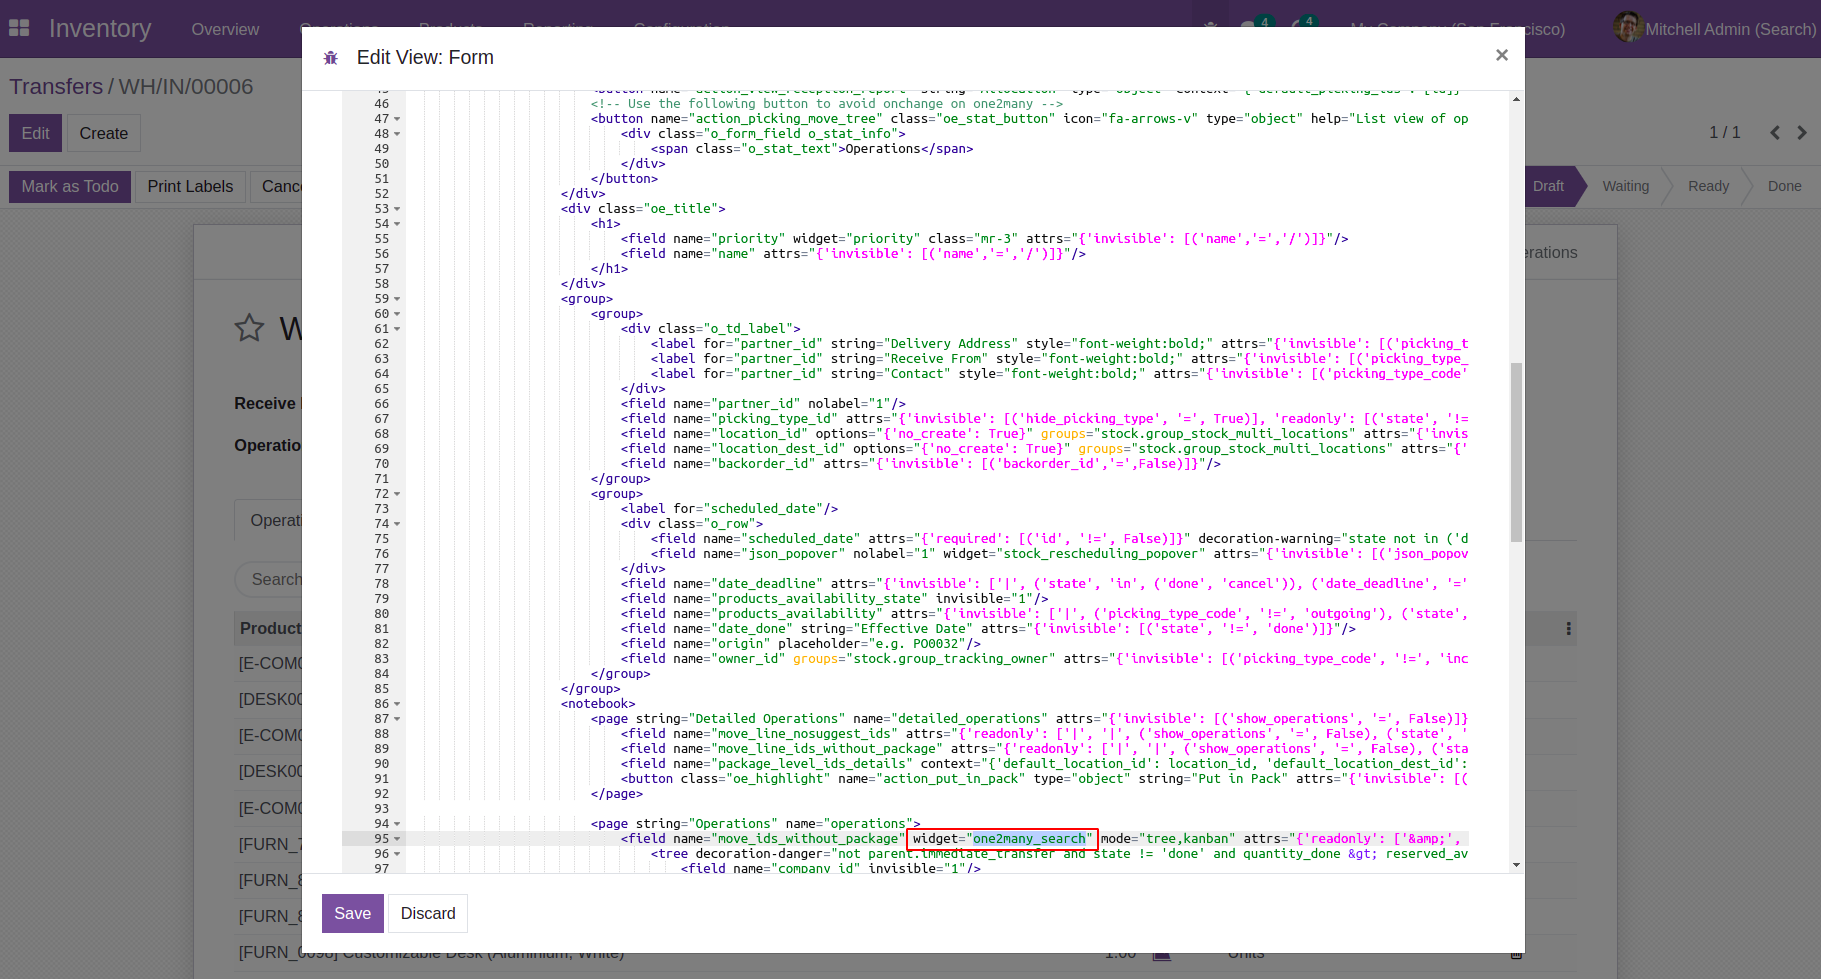Discard the view changes
1821x979 pixels.
(x=428, y=913)
